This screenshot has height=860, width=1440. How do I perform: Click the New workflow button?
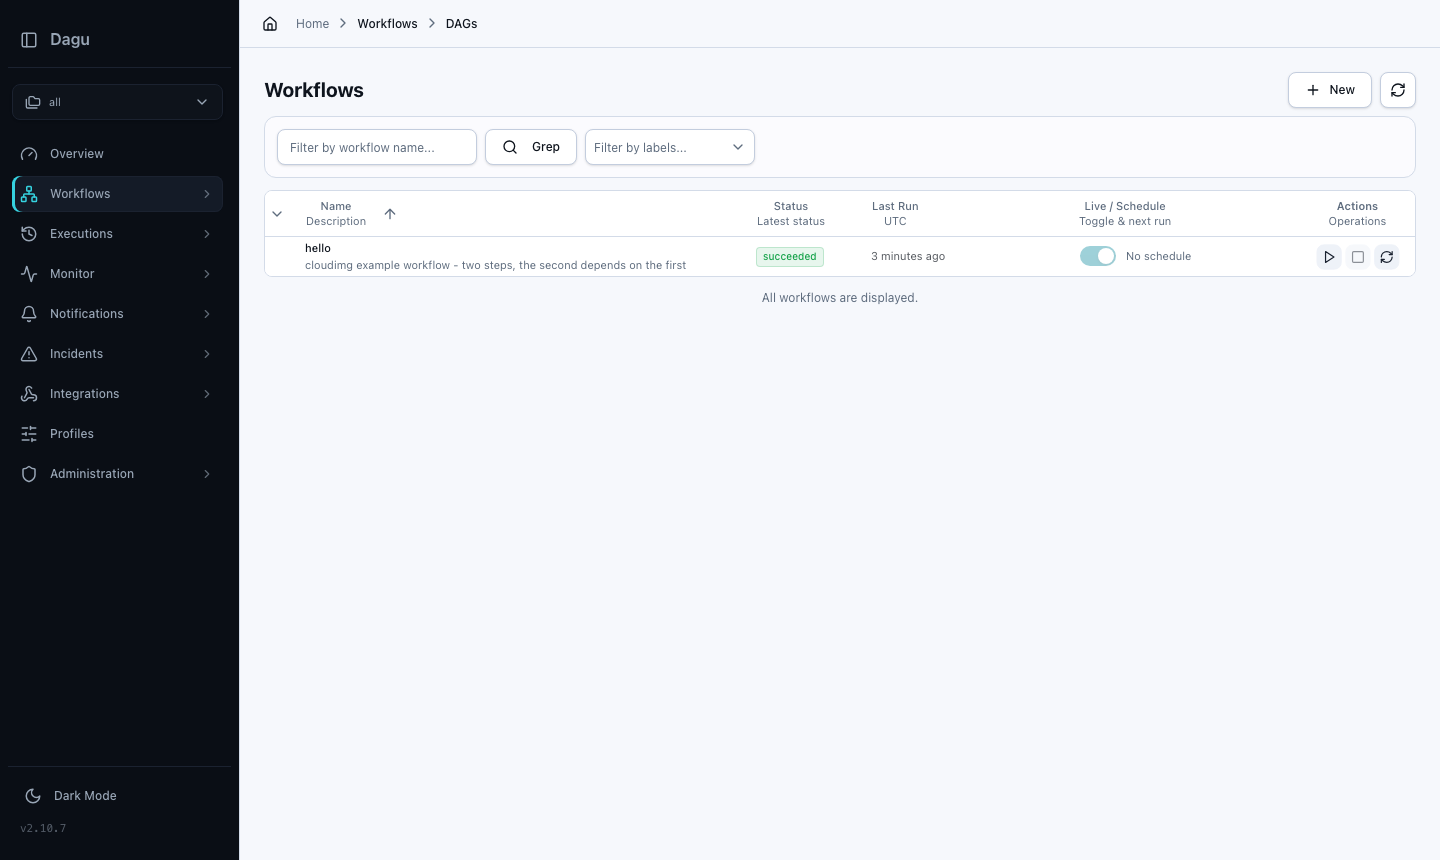pos(1330,90)
